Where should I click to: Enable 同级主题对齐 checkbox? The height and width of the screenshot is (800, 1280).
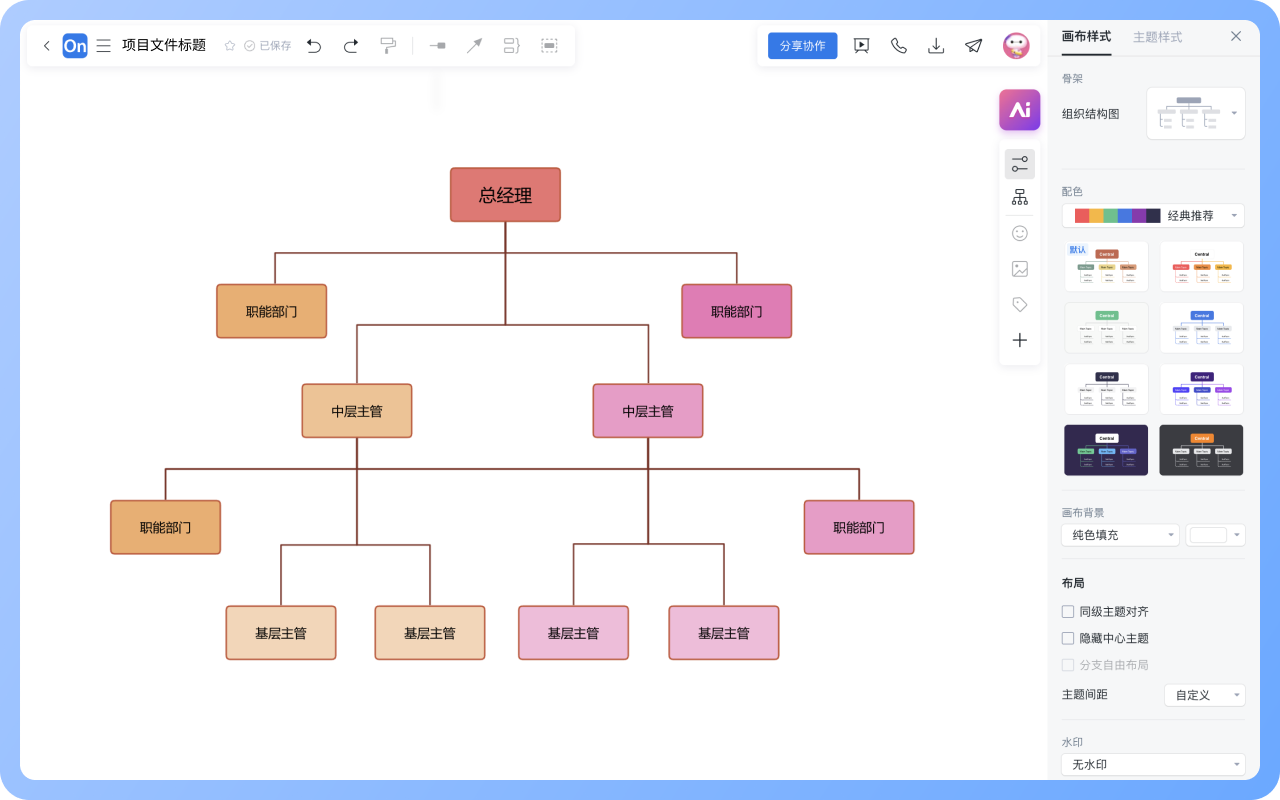[x=1068, y=611]
